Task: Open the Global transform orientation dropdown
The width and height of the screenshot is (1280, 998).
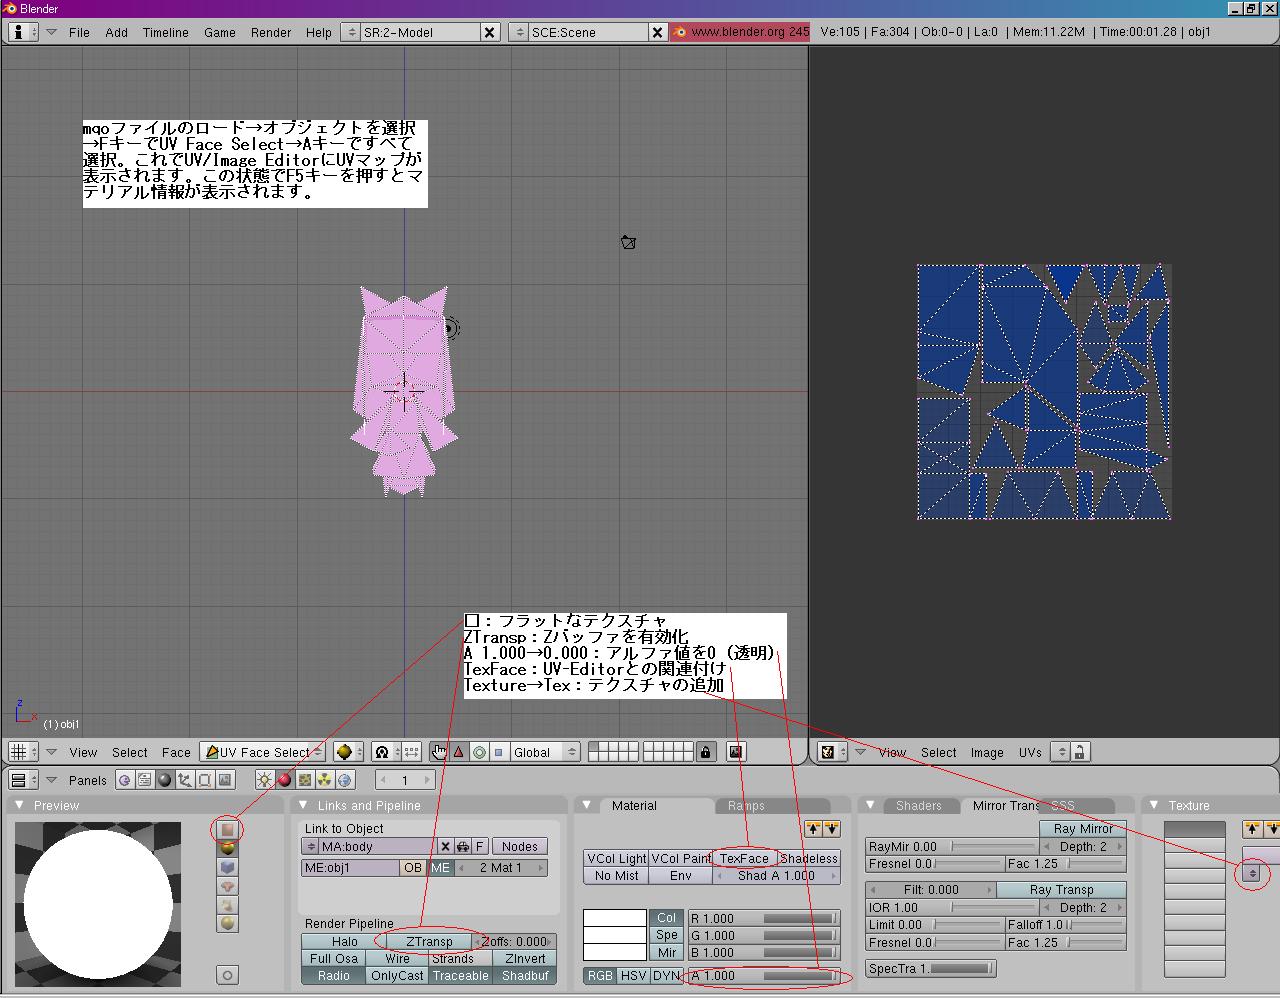Action: [545, 752]
